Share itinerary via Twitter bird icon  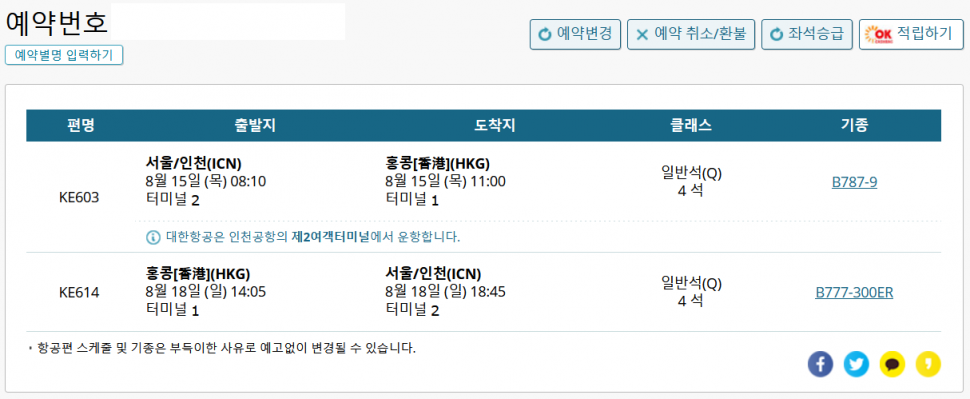point(856,364)
